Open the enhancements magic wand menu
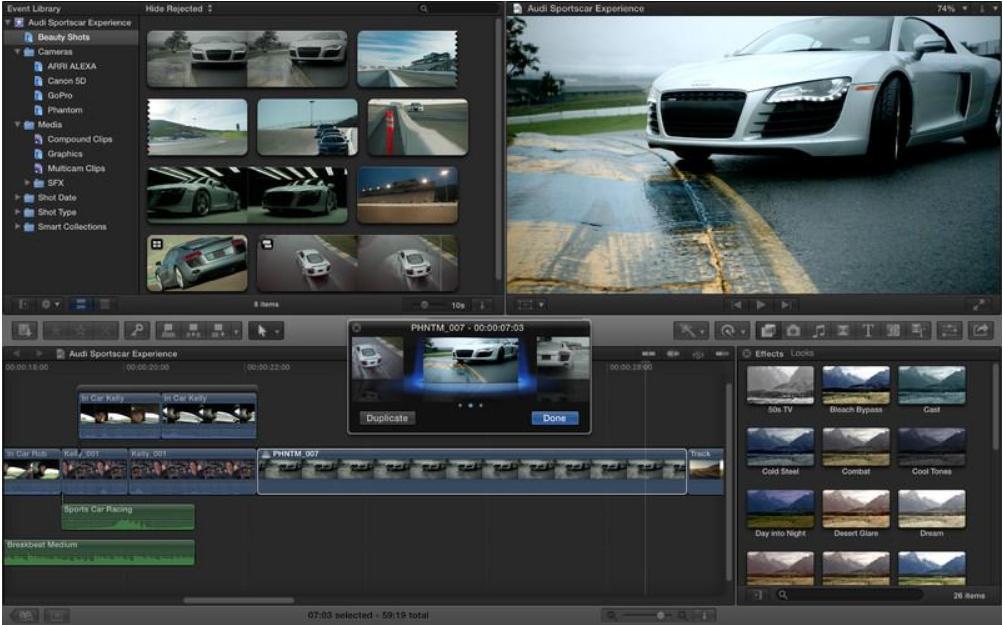Viewport: 1004px width, 625px height. 690,330
